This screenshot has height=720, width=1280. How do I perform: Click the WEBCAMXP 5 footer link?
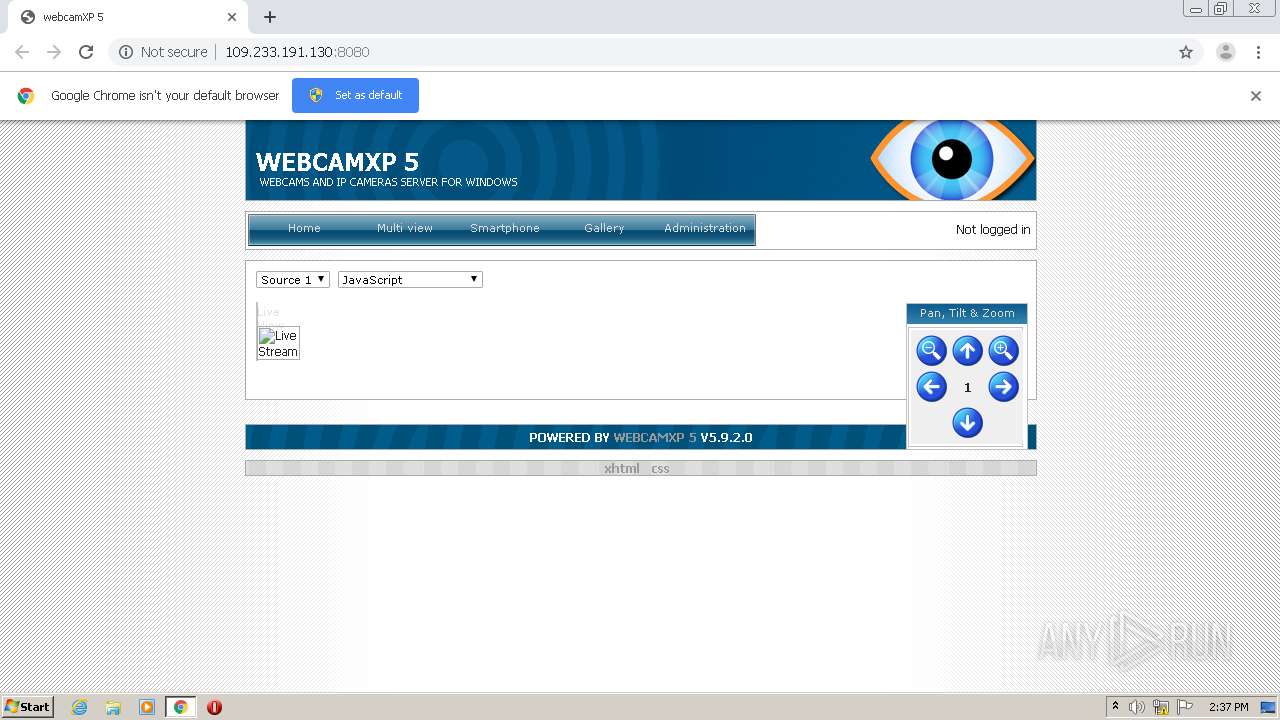point(655,437)
